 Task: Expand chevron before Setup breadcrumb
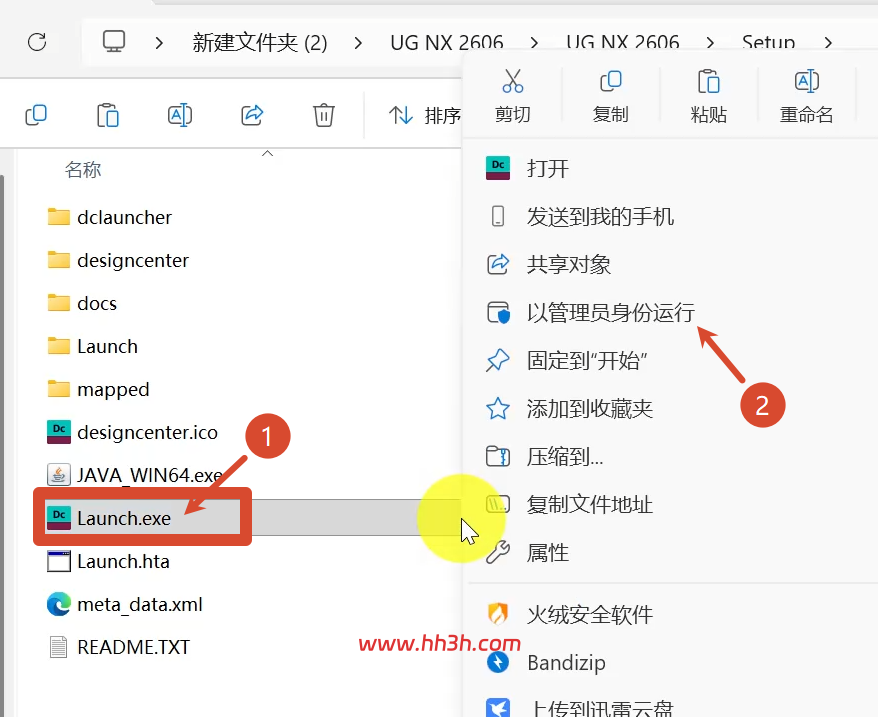pyautogui.click(x=710, y=43)
